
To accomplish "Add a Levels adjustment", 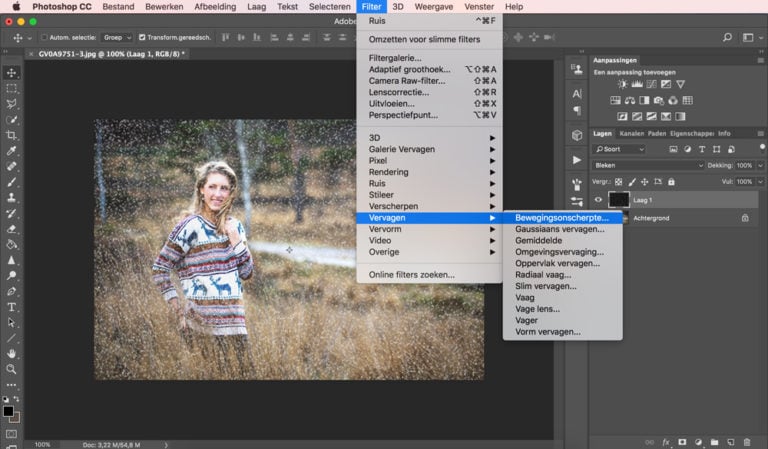I will tap(637, 84).
